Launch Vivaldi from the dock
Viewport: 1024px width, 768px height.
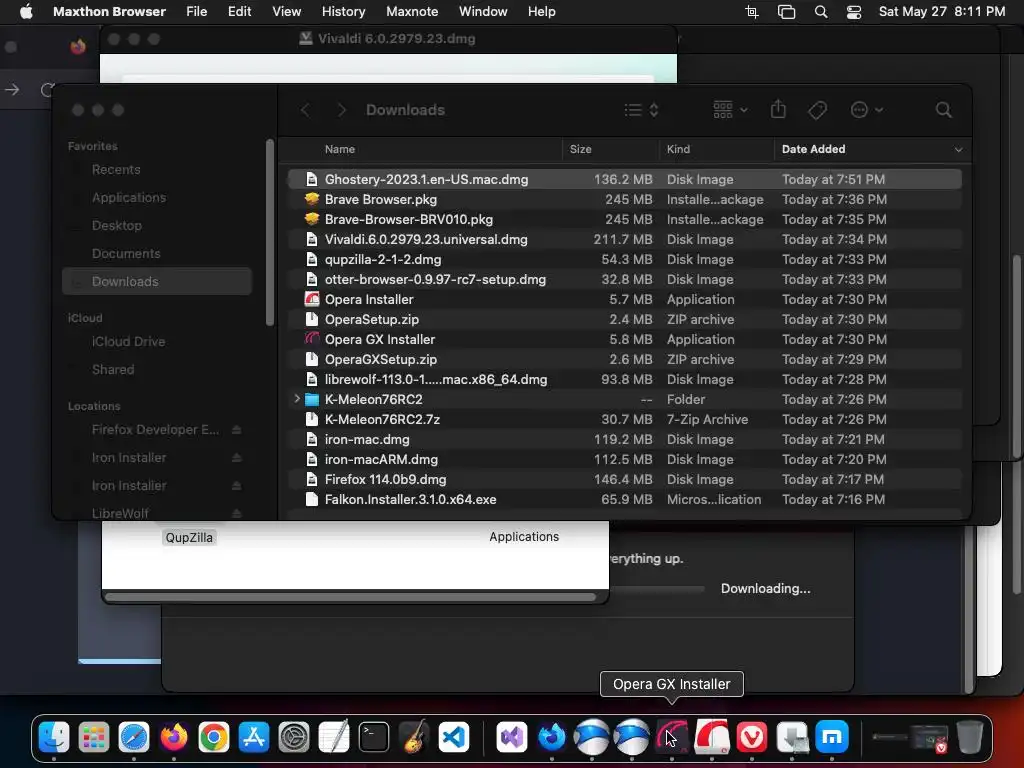752,738
